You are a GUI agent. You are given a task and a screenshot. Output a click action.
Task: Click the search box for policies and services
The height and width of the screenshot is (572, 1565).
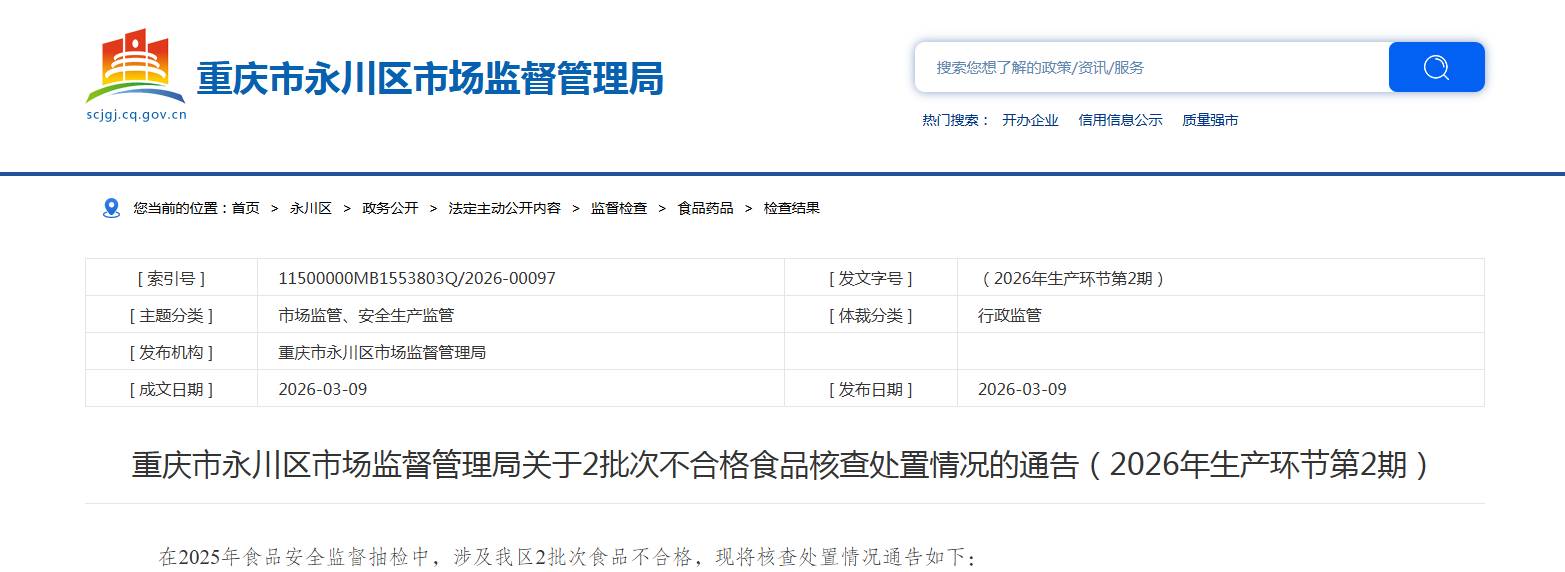[x=1150, y=67]
